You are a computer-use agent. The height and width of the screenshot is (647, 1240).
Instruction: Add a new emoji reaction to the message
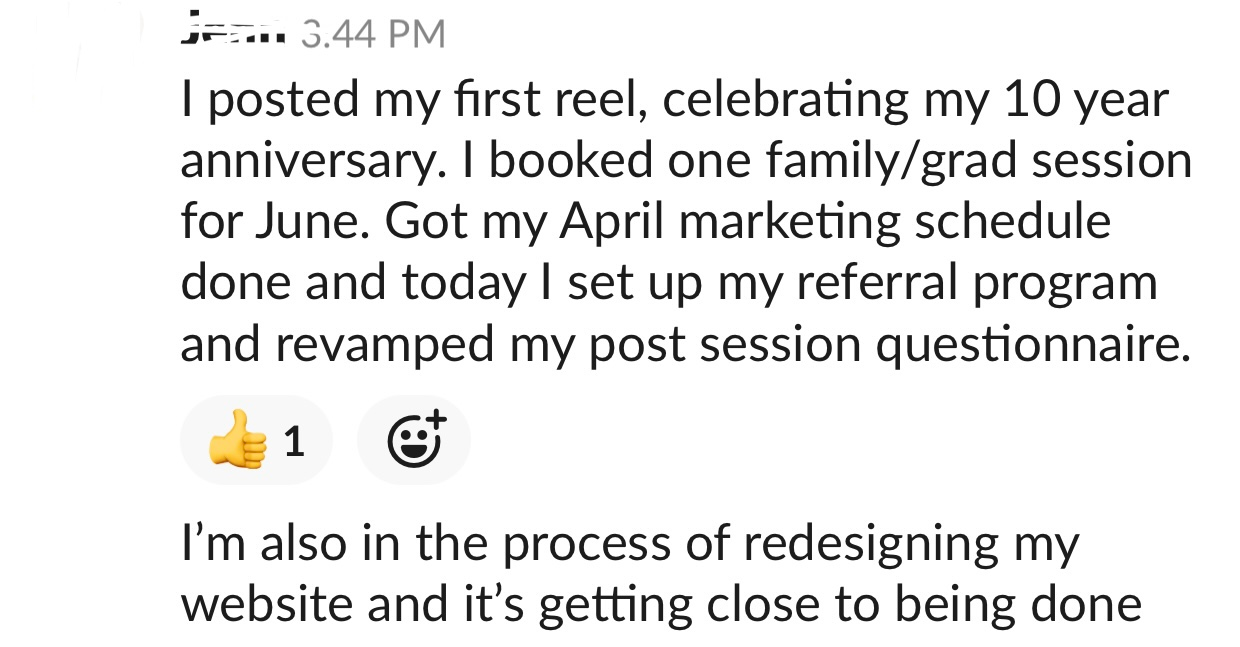[x=413, y=441]
